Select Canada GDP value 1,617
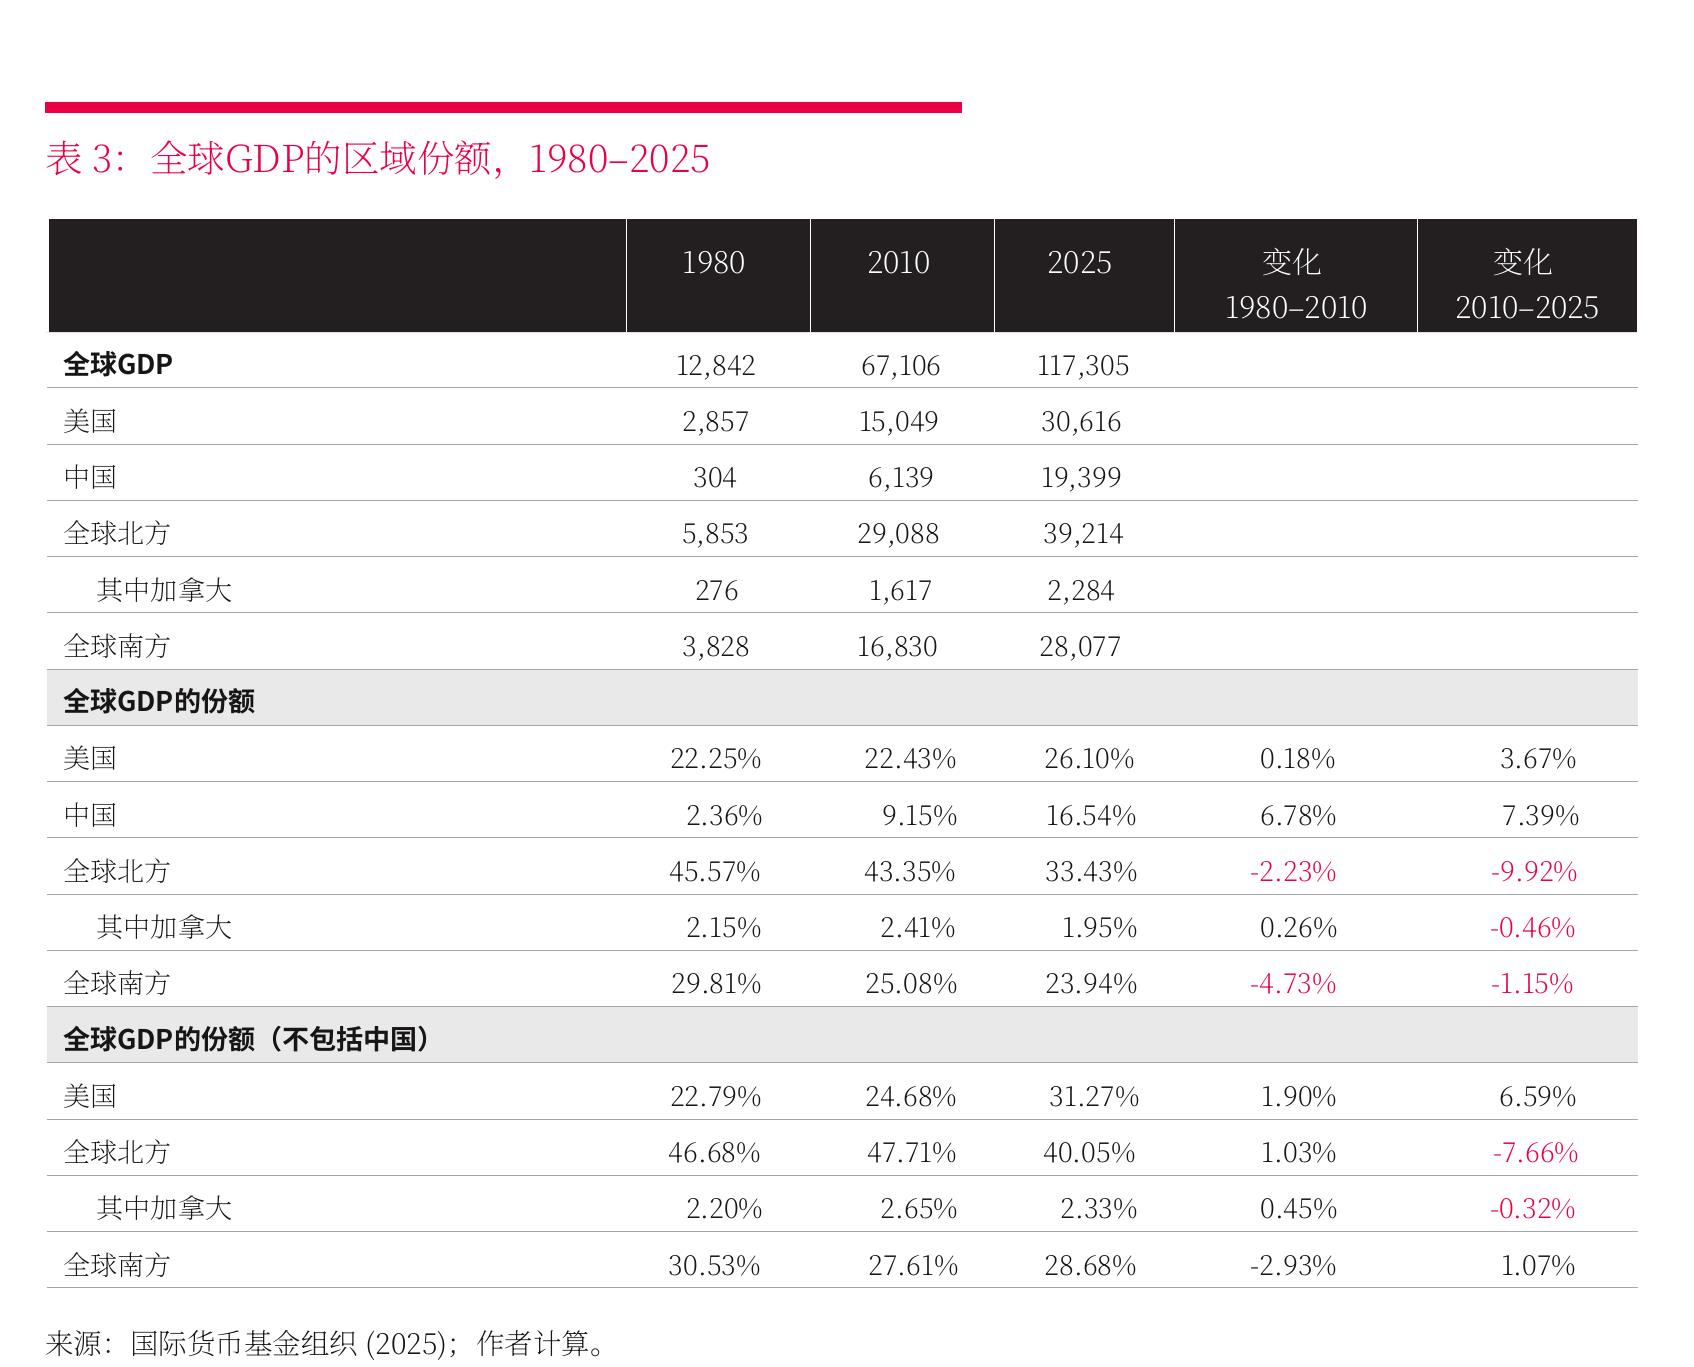 900,591
